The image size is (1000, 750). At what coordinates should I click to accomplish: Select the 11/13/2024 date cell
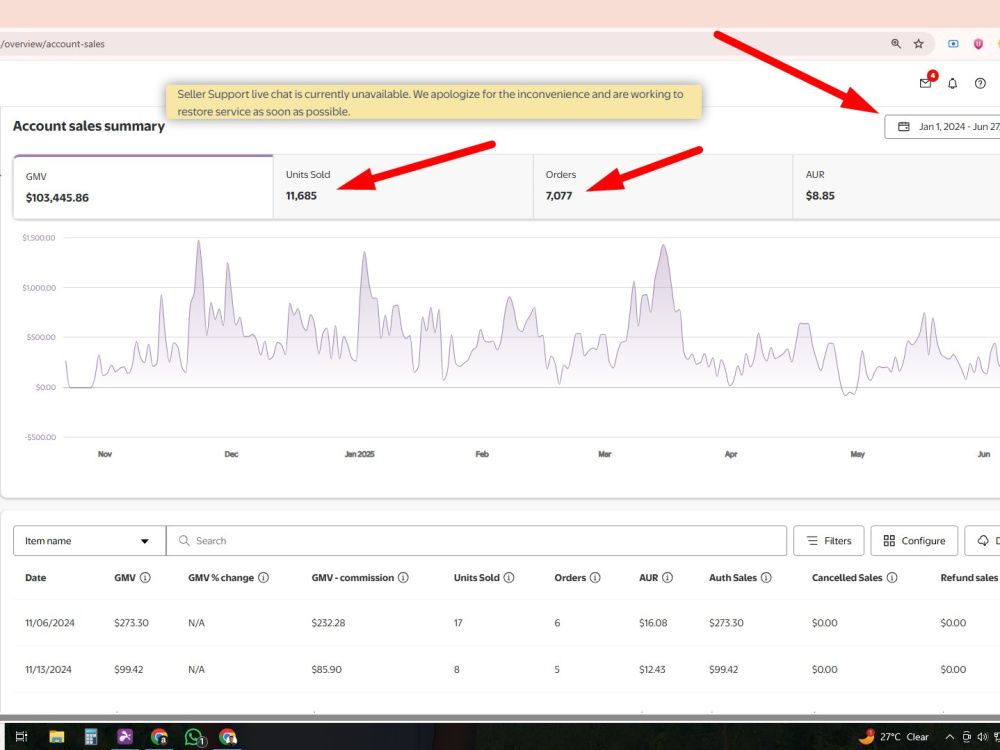click(x=48, y=669)
